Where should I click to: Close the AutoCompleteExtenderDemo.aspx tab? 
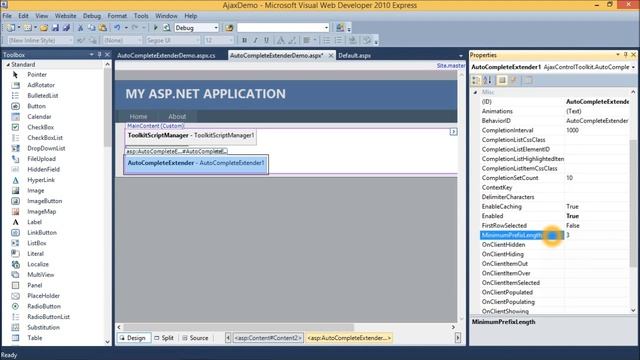click(x=331, y=56)
